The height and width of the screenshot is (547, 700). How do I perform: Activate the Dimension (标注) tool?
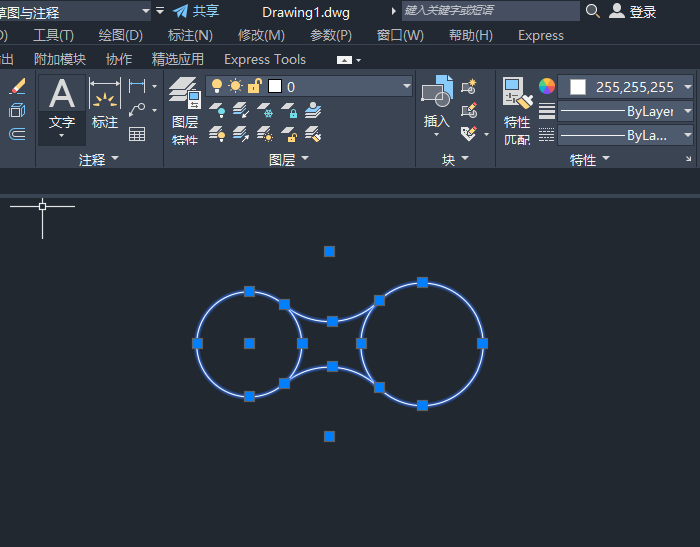(x=105, y=104)
